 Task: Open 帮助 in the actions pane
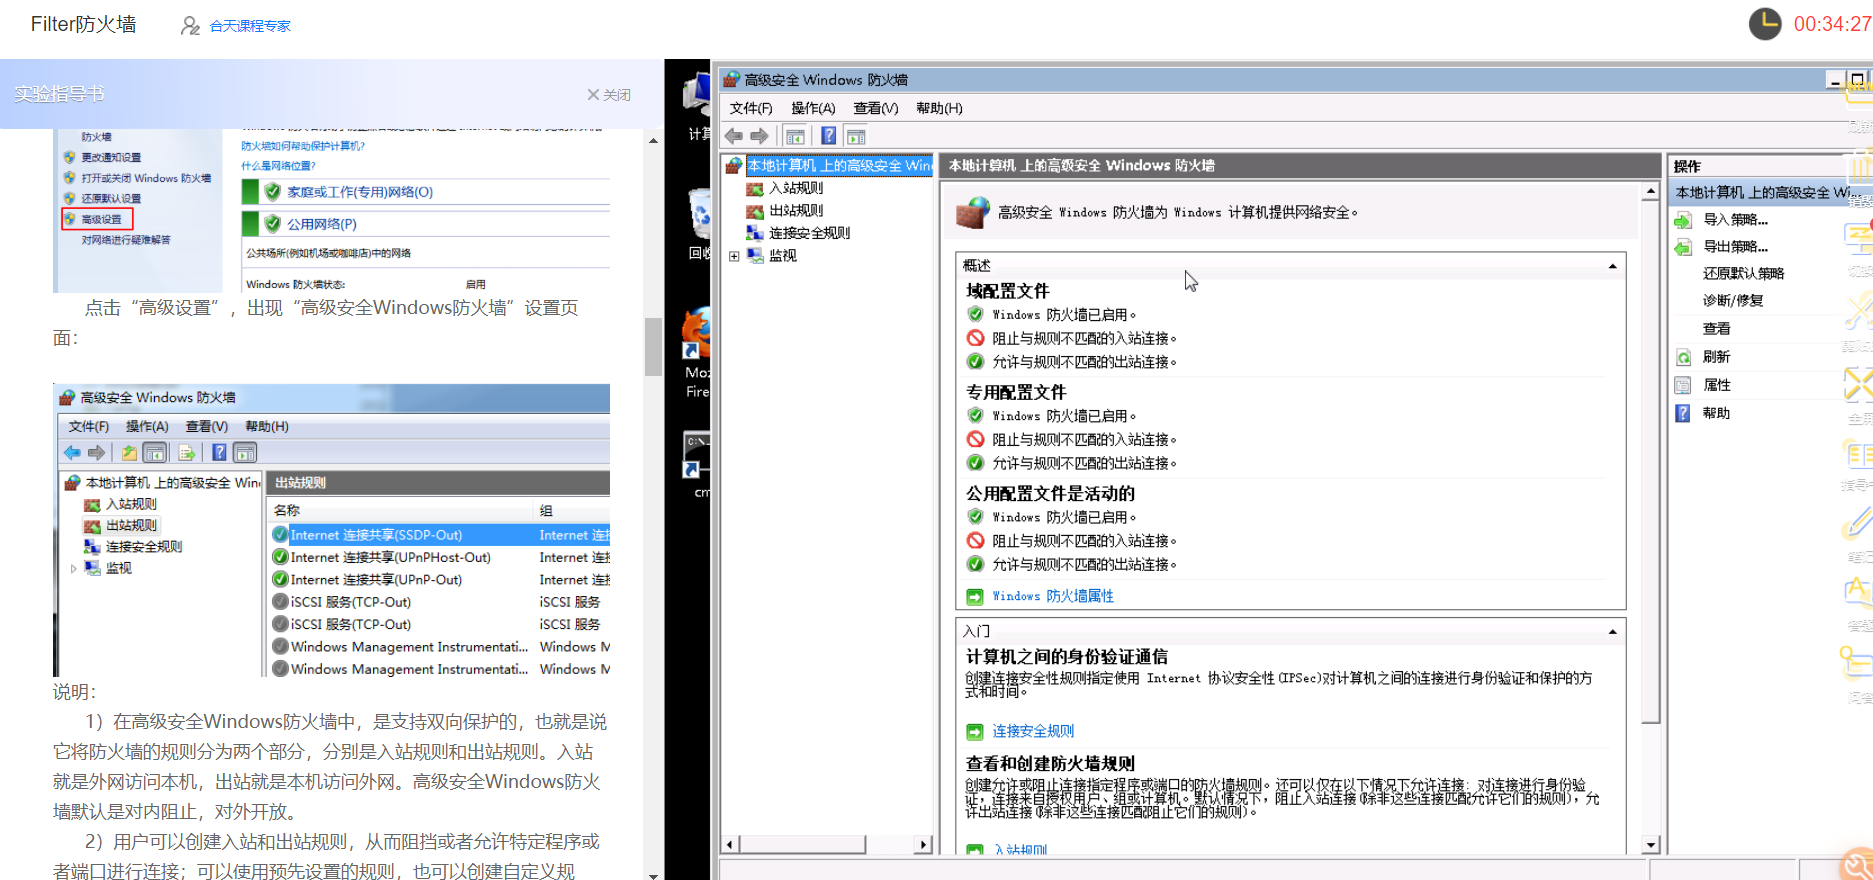1716,413
